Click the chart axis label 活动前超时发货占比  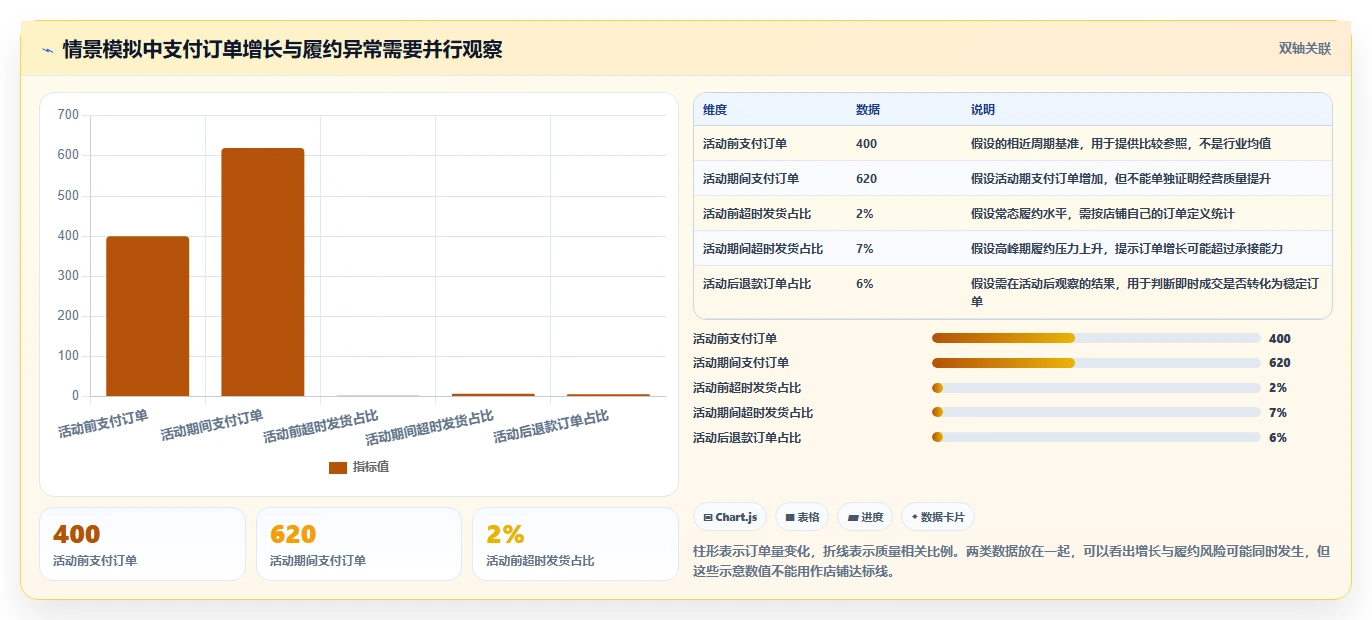click(x=321, y=427)
